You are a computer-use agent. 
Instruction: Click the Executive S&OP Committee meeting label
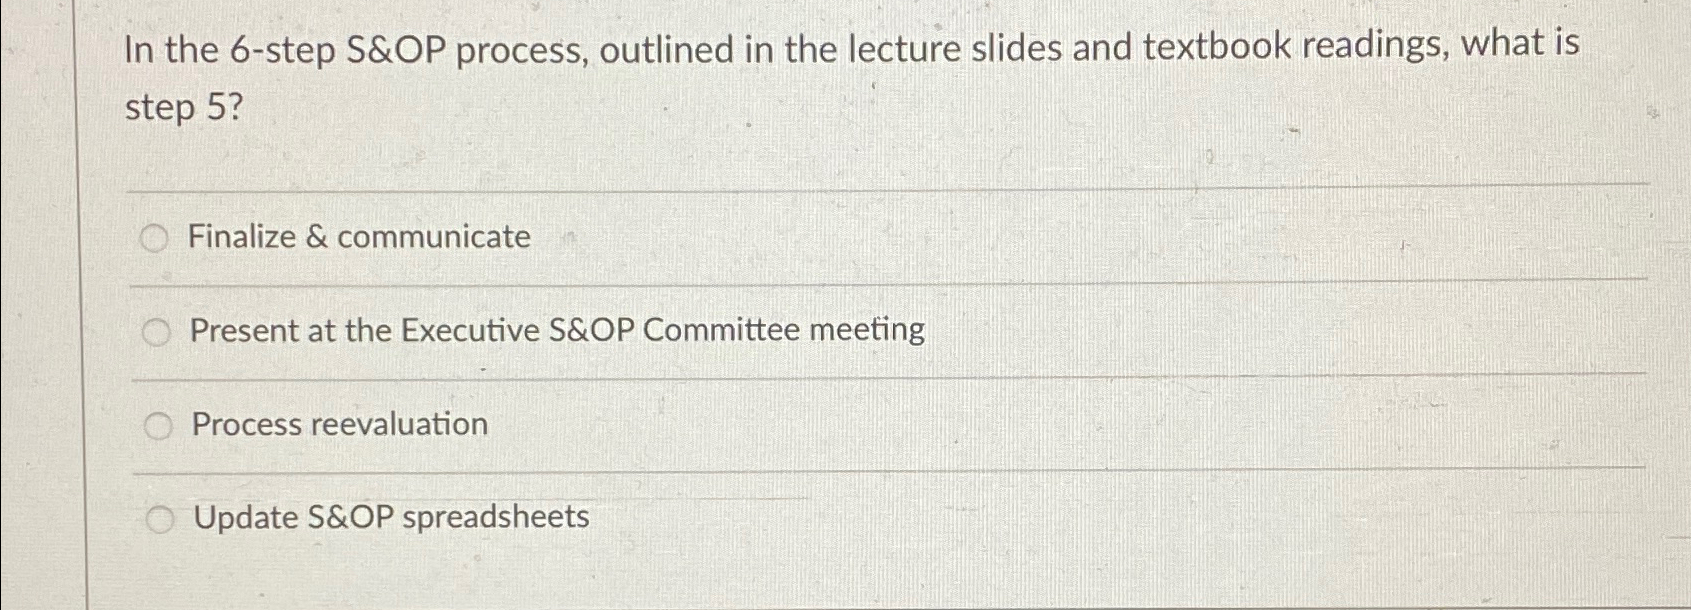click(557, 330)
